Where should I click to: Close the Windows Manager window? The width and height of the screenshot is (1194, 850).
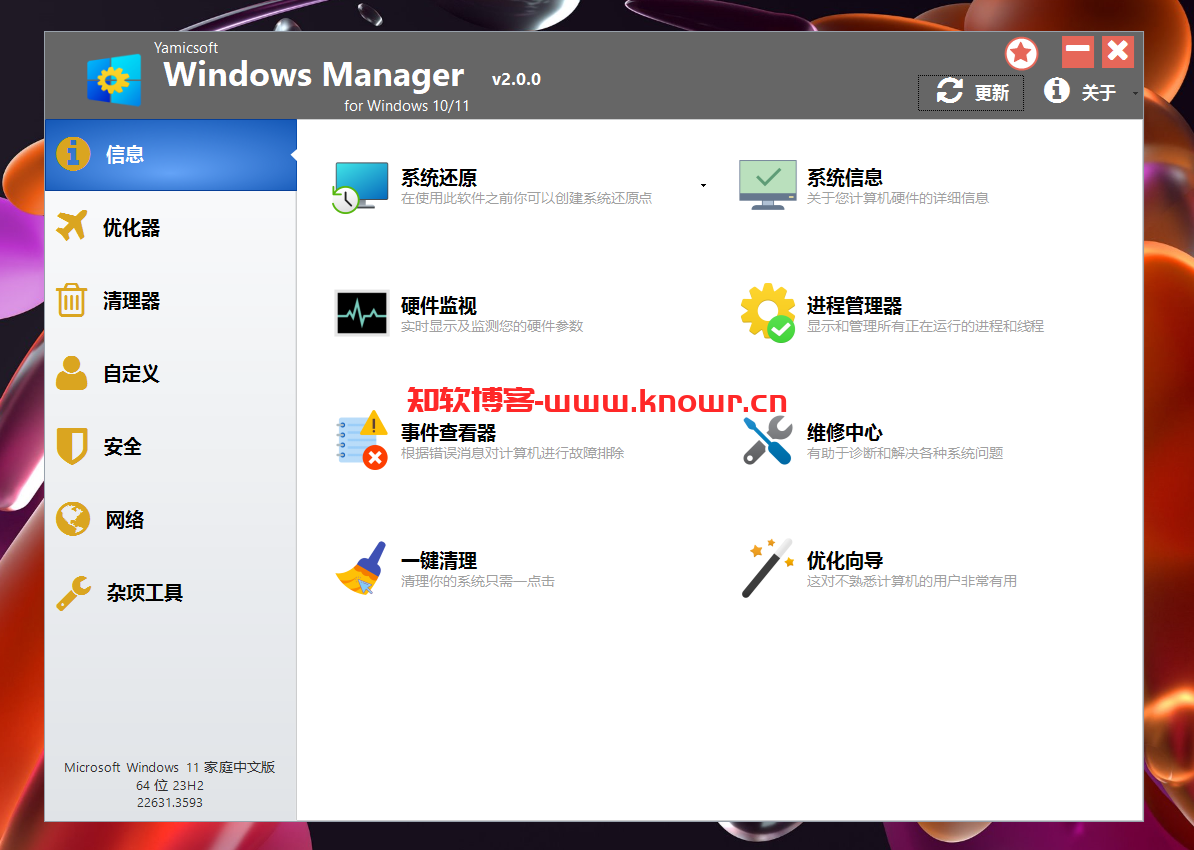coord(1118,52)
